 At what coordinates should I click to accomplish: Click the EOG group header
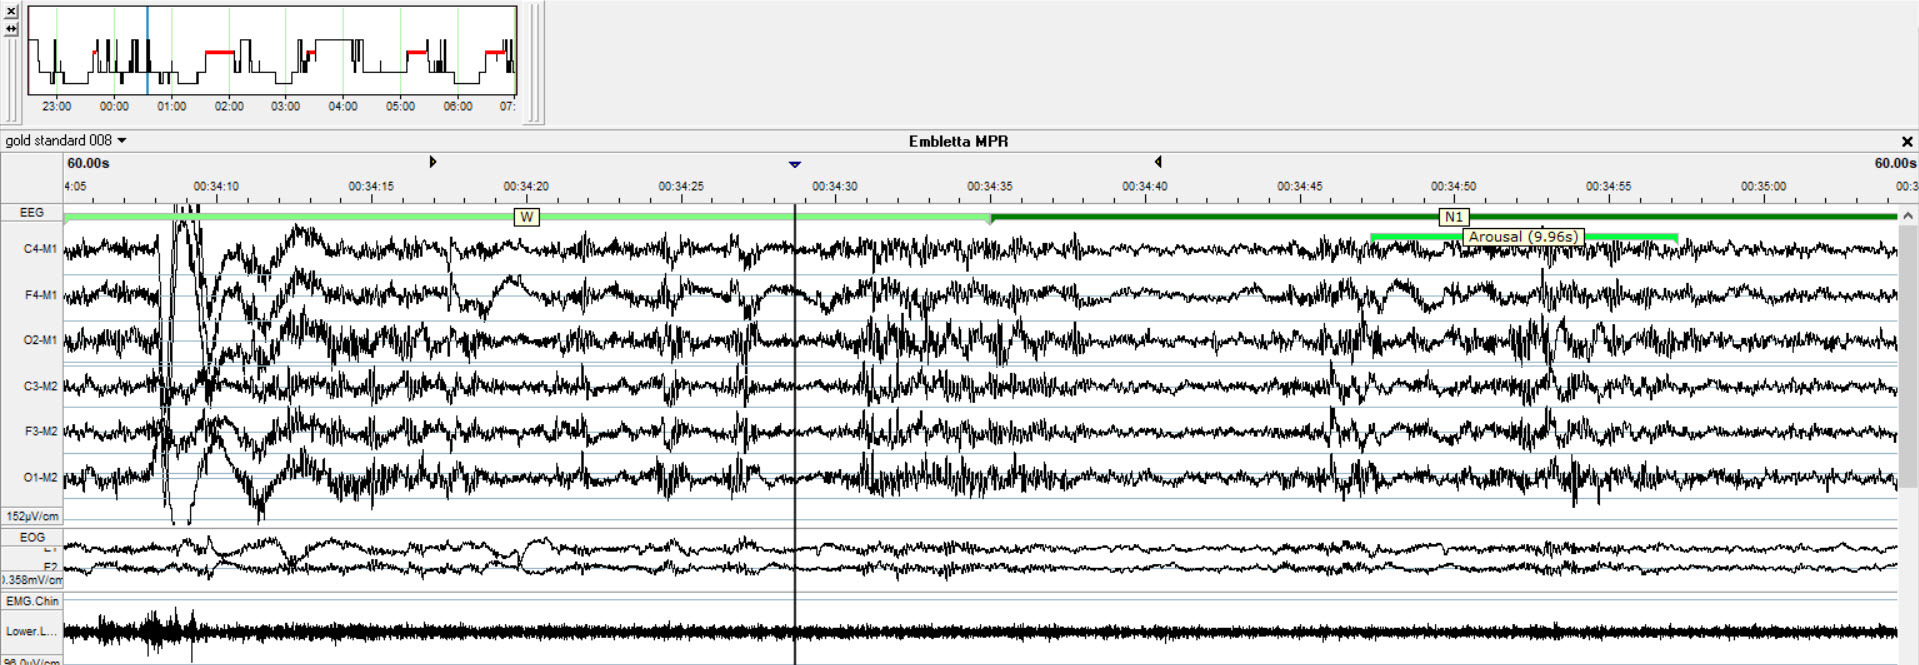[x=32, y=537]
